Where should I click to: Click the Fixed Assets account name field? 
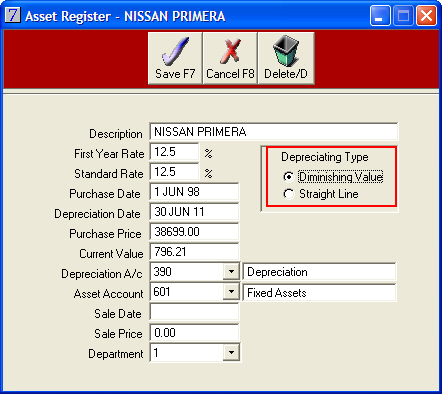point(320,293)
